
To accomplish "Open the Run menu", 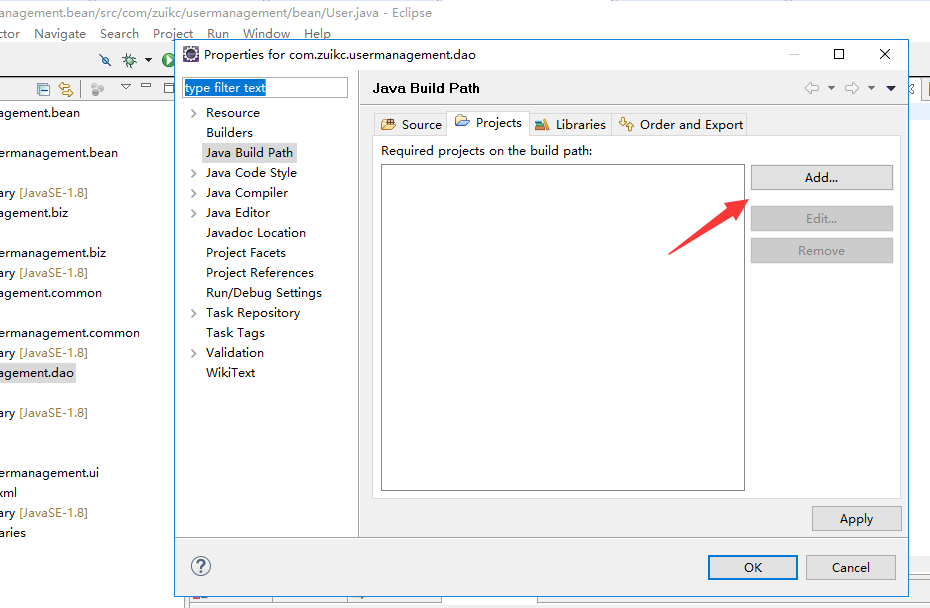I will click(x=218, y=34).
